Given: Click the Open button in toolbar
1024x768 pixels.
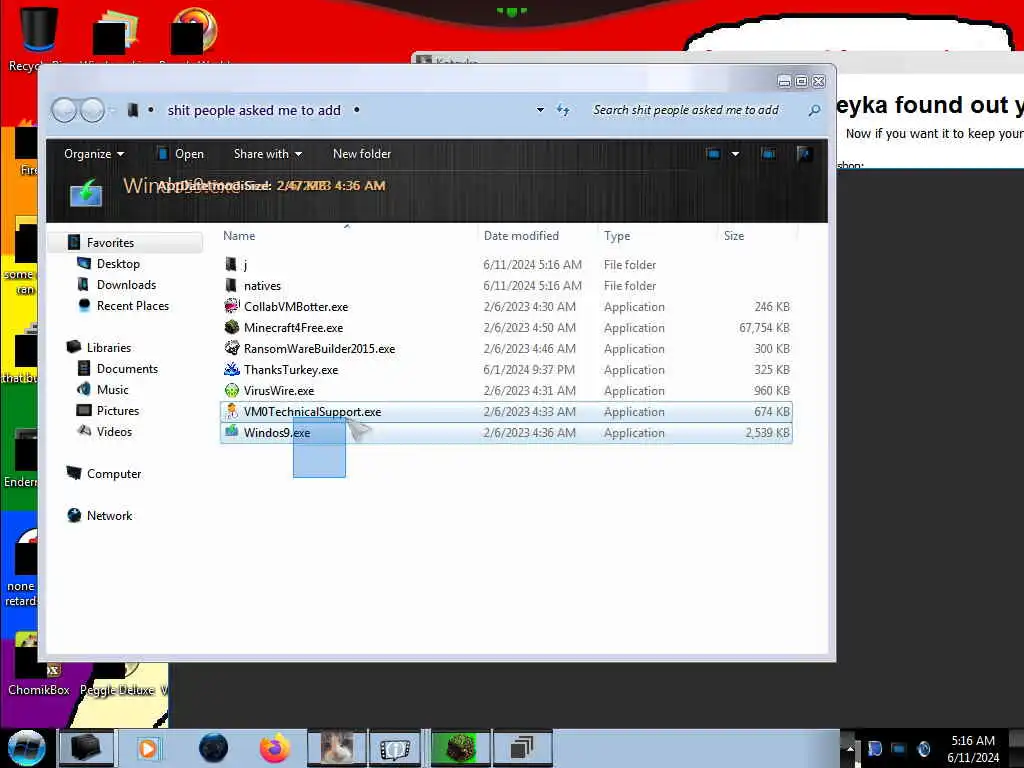Looking at the screenshot, I should [x=181, y=154].
